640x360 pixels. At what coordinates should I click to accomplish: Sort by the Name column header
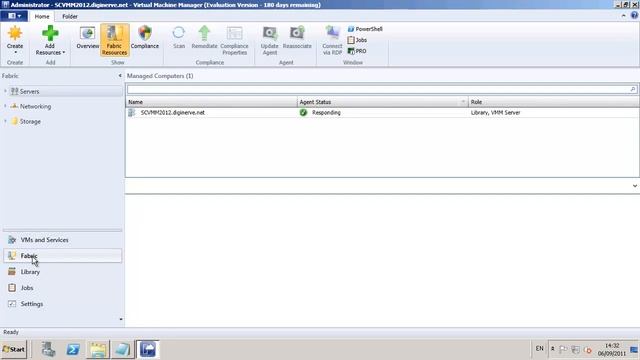pos(211,102)
